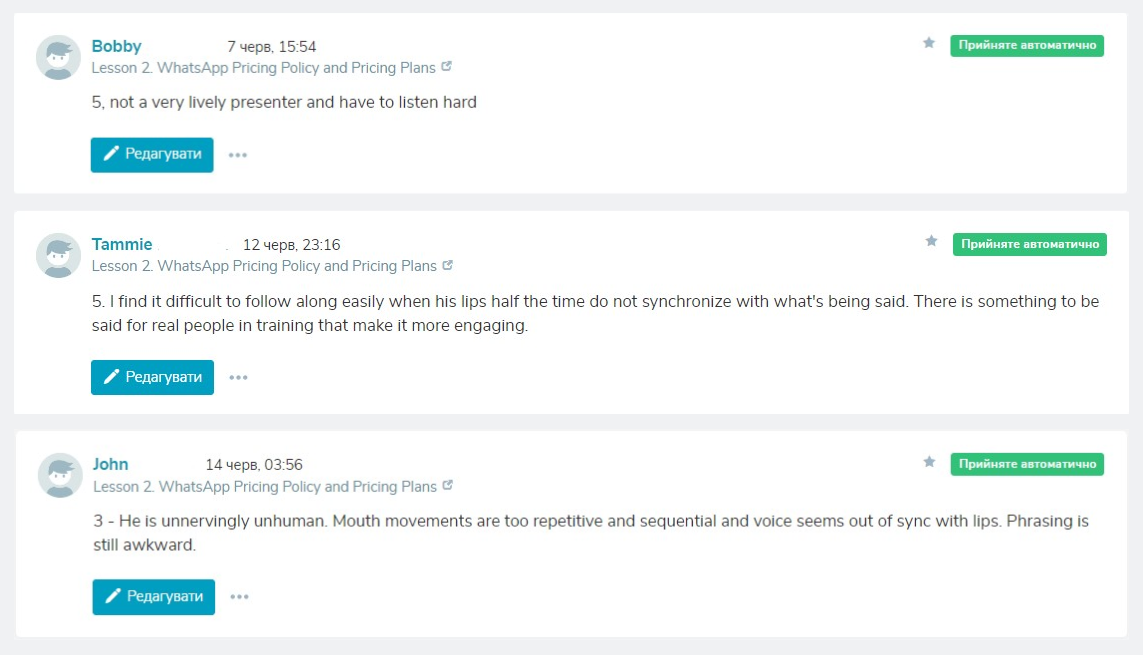The width and height of the screenshot is (1143, 655).
Task: Open Lesson 2 link under Bobby's name
Action: pos(263,68)
